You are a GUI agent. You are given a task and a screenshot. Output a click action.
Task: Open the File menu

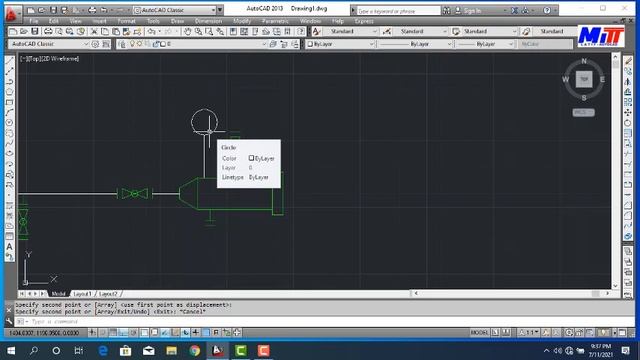click(x=34, y=21)
